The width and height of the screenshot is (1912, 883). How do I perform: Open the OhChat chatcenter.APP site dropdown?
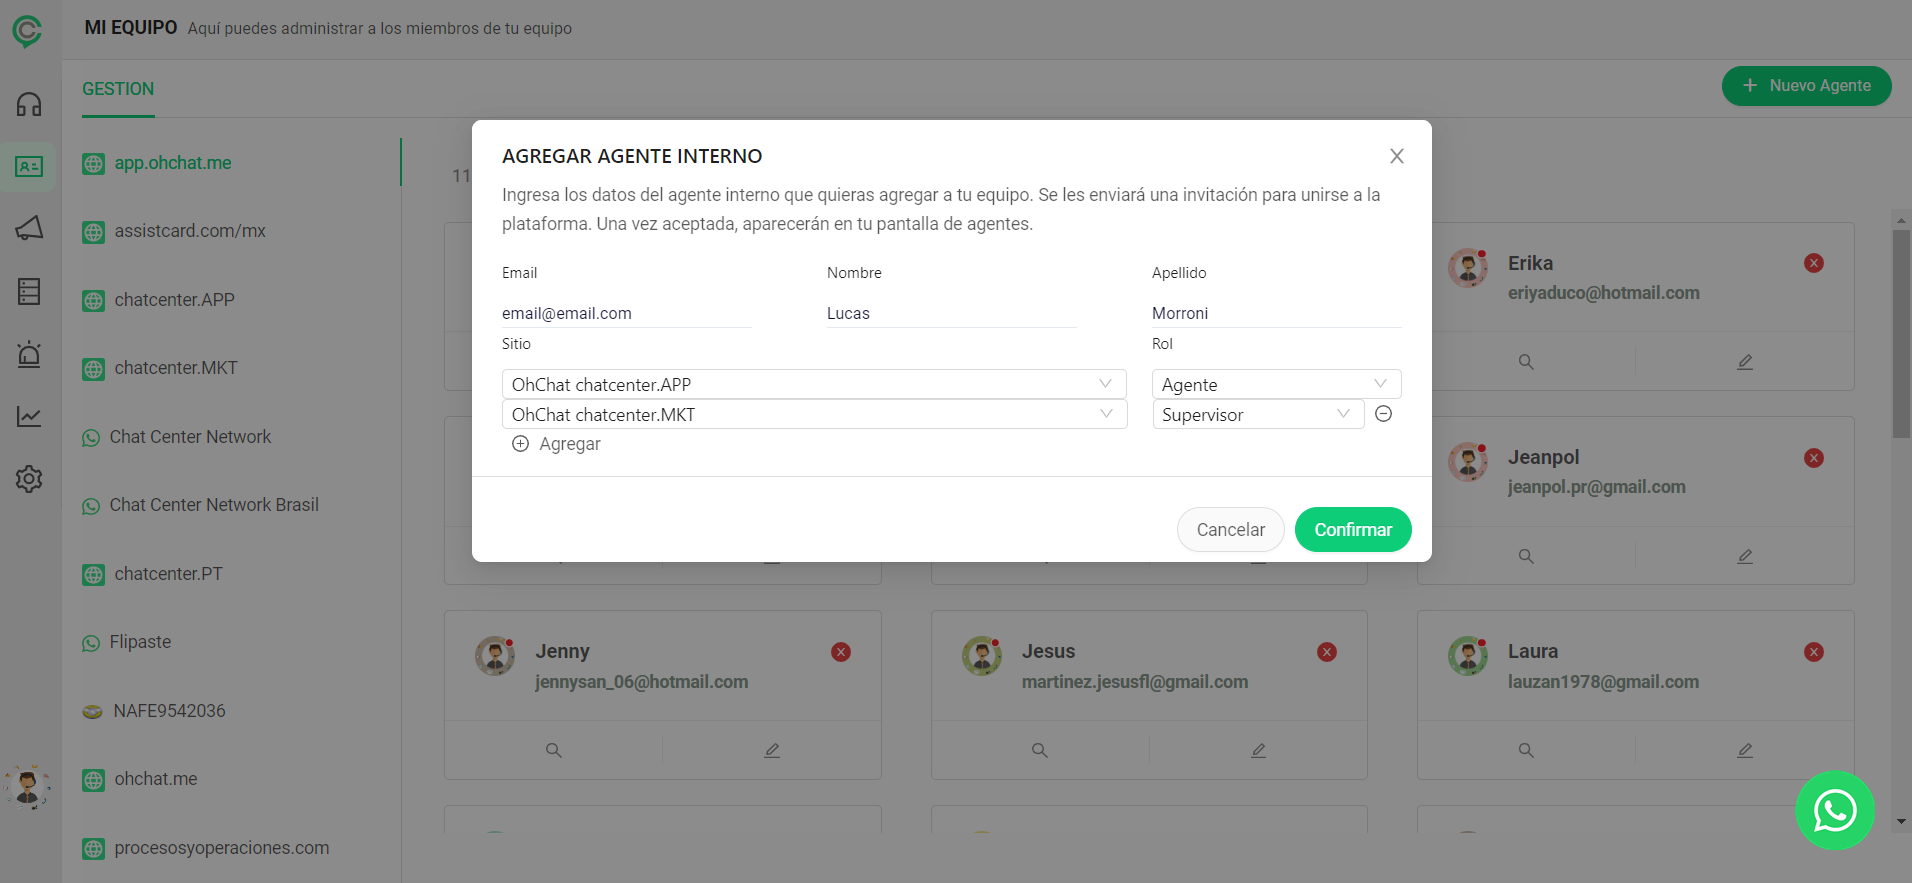[814, 384]
